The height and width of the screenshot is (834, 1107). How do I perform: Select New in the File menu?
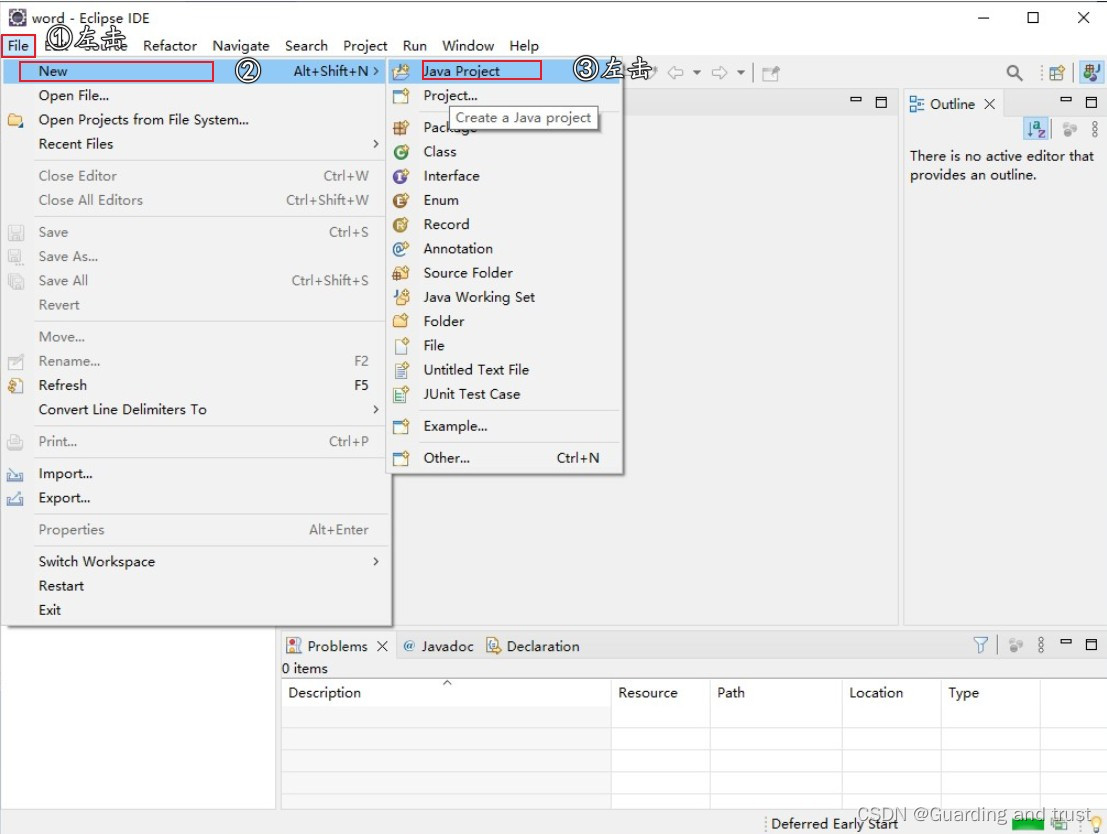(196, 71)
